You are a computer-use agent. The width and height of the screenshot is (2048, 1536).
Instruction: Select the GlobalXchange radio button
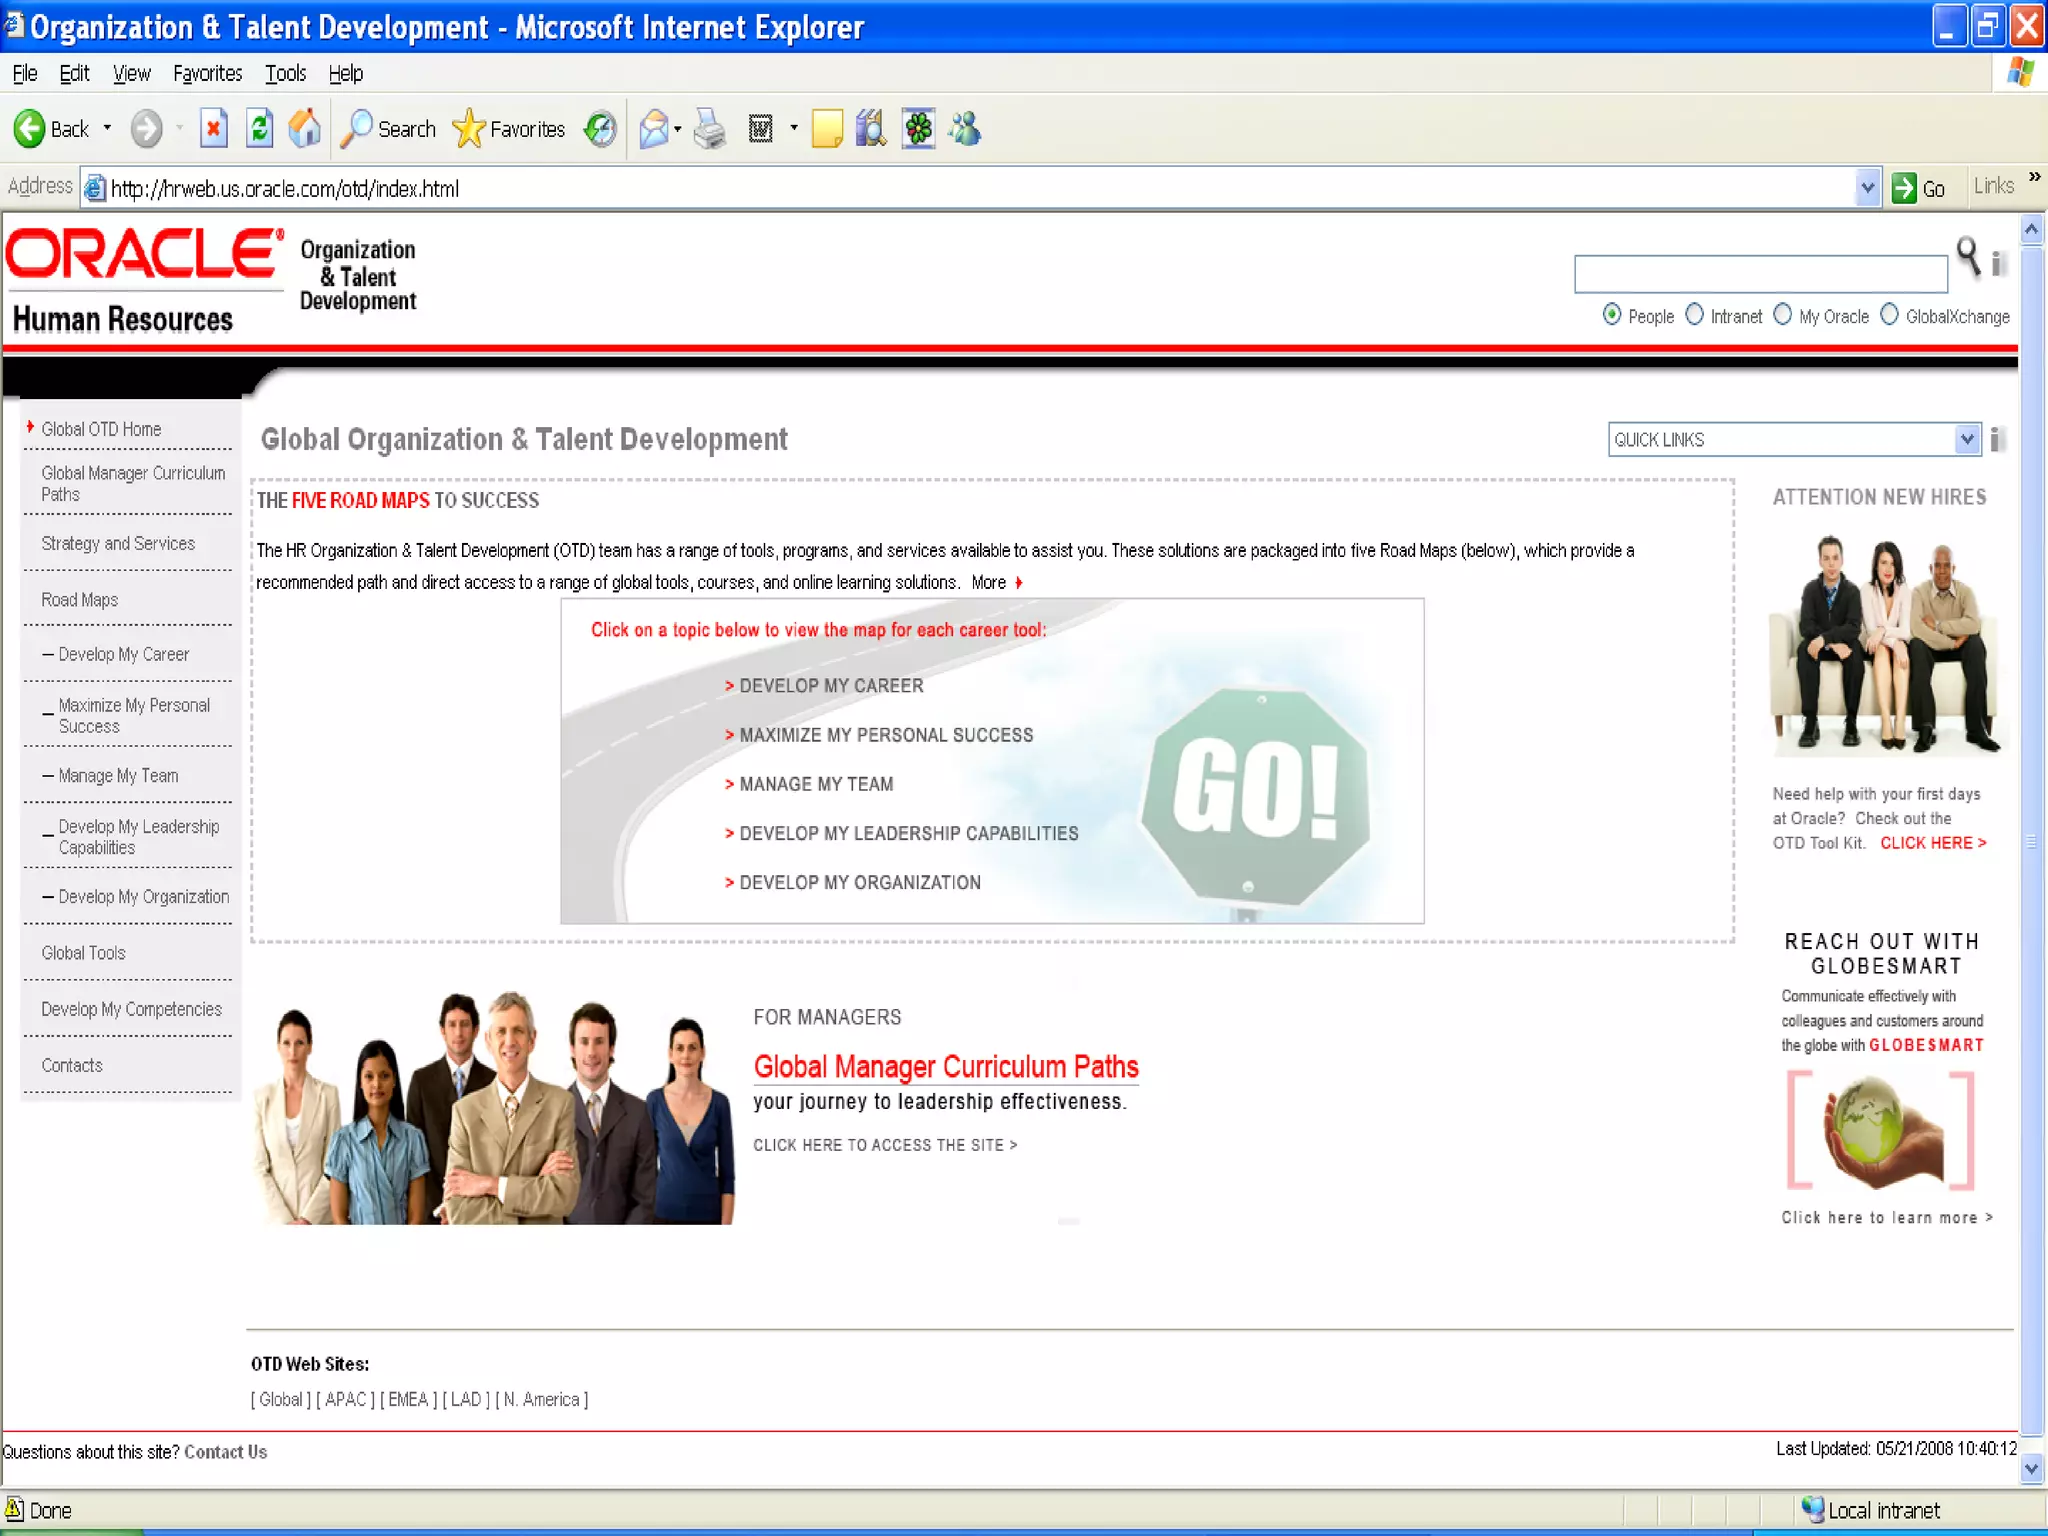[x=1889, y=315]
